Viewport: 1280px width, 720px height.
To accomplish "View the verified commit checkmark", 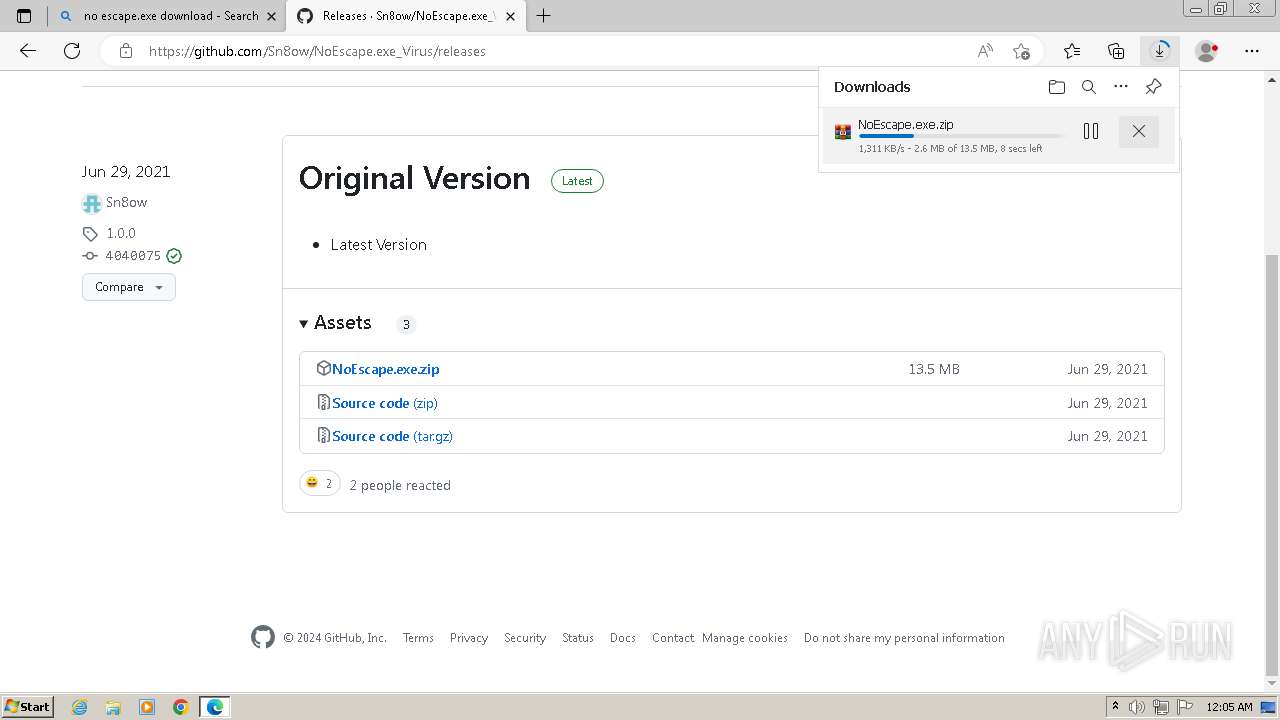I will click(x=174, y=256).
